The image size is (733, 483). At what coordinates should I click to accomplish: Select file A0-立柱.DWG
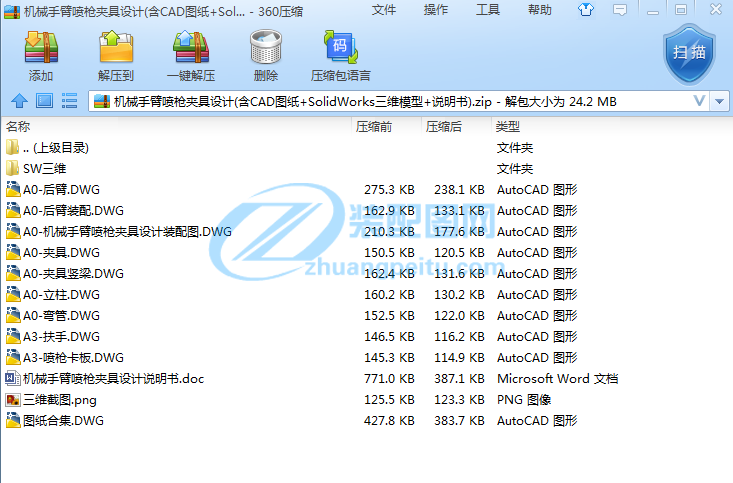click(x=61, y=295)
